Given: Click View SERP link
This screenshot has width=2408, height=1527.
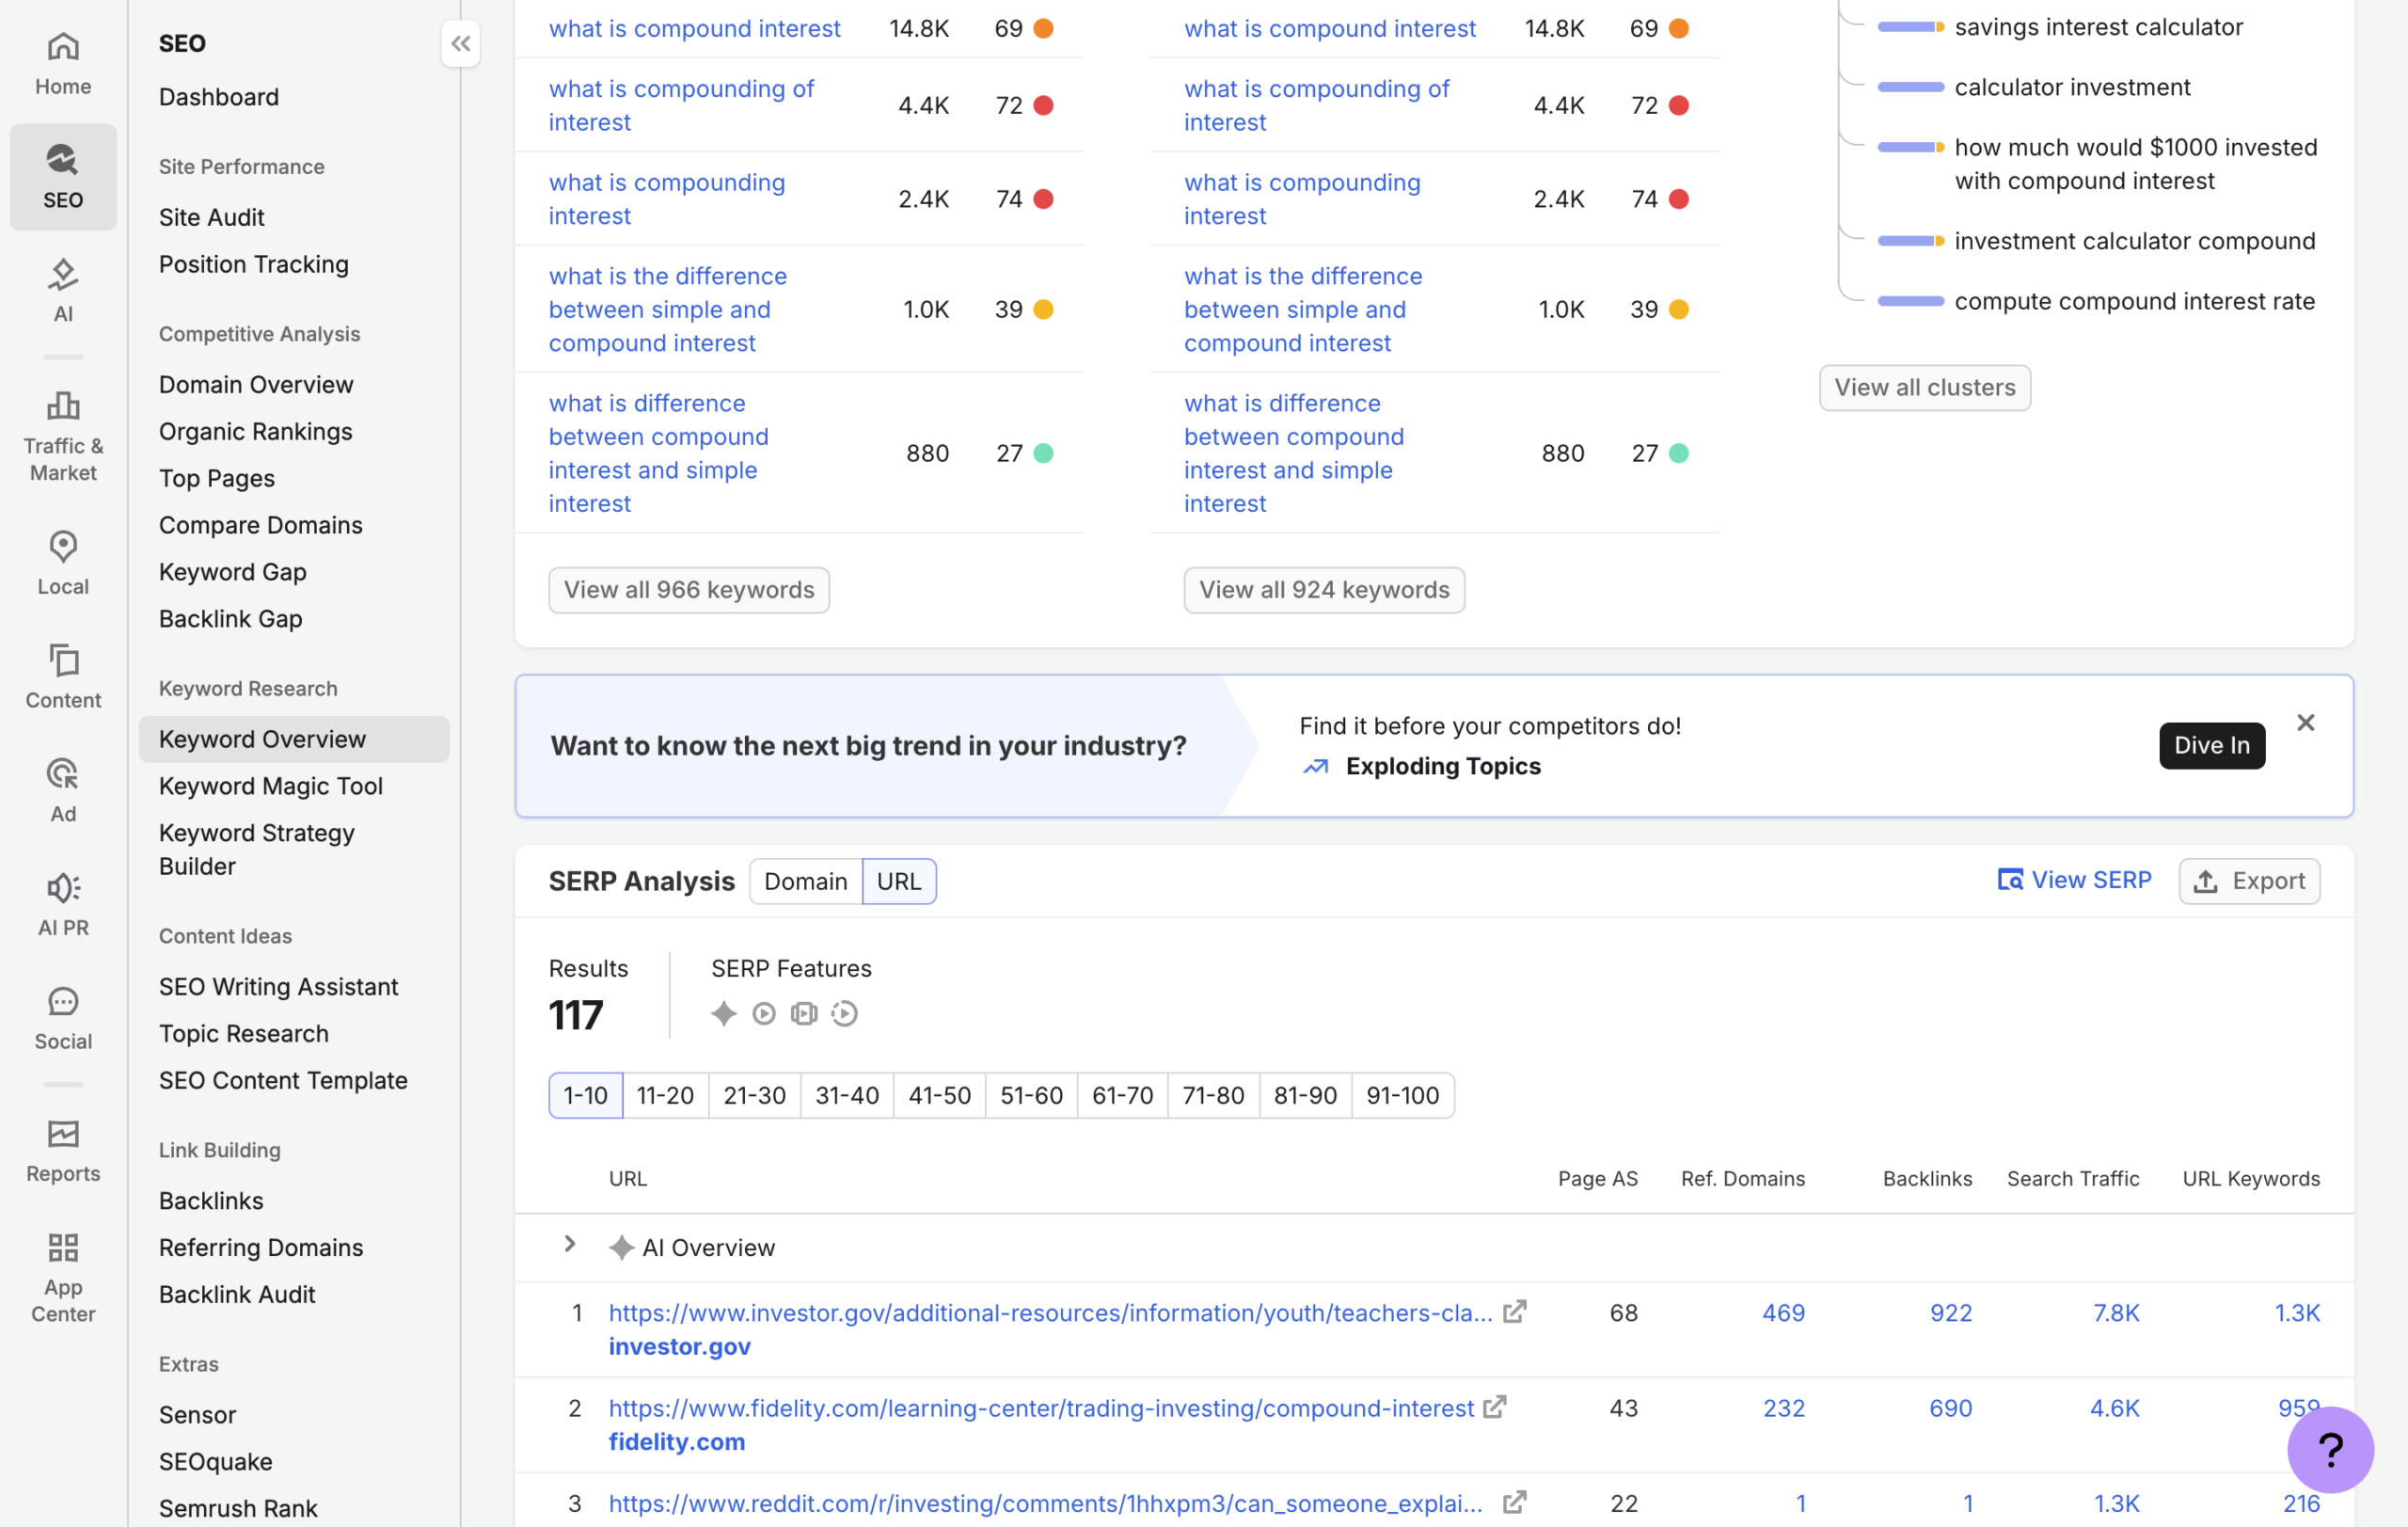Looking at the screenshot, I should [x=2074, y=880].
